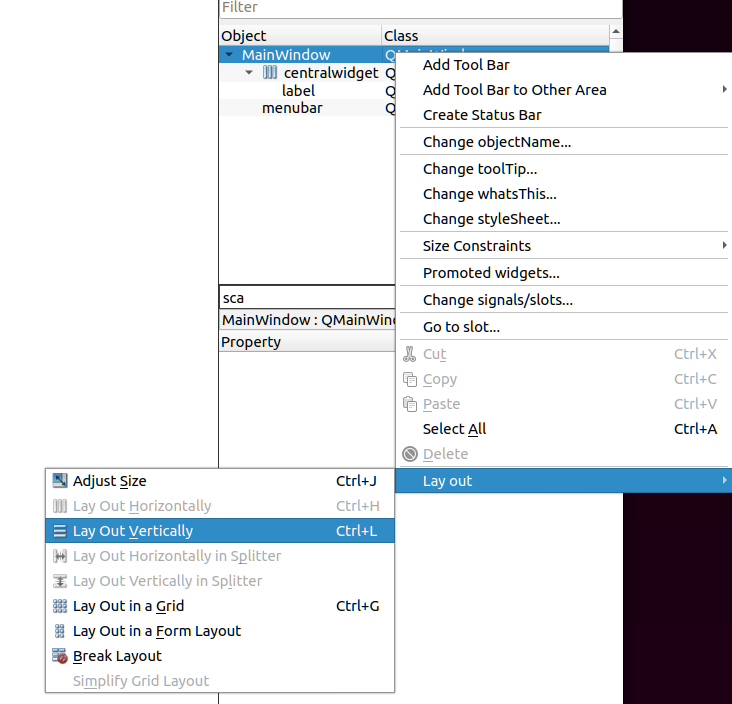Focus the Filter input field
732x704 pixels.
point(421,8)
